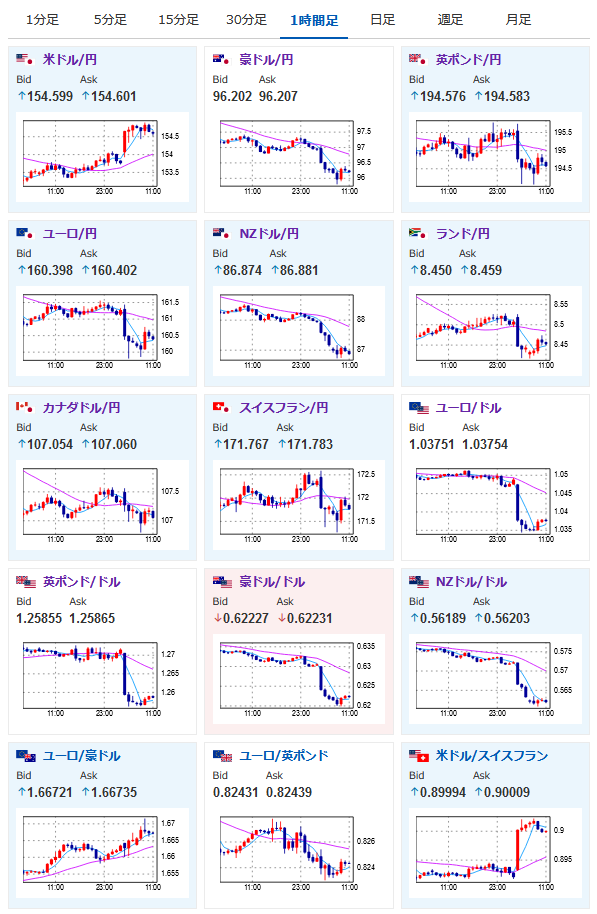Screen dimensions: 597x914
Task: Open the 英ポンド/ドル pair link
Action: [82, 582]
